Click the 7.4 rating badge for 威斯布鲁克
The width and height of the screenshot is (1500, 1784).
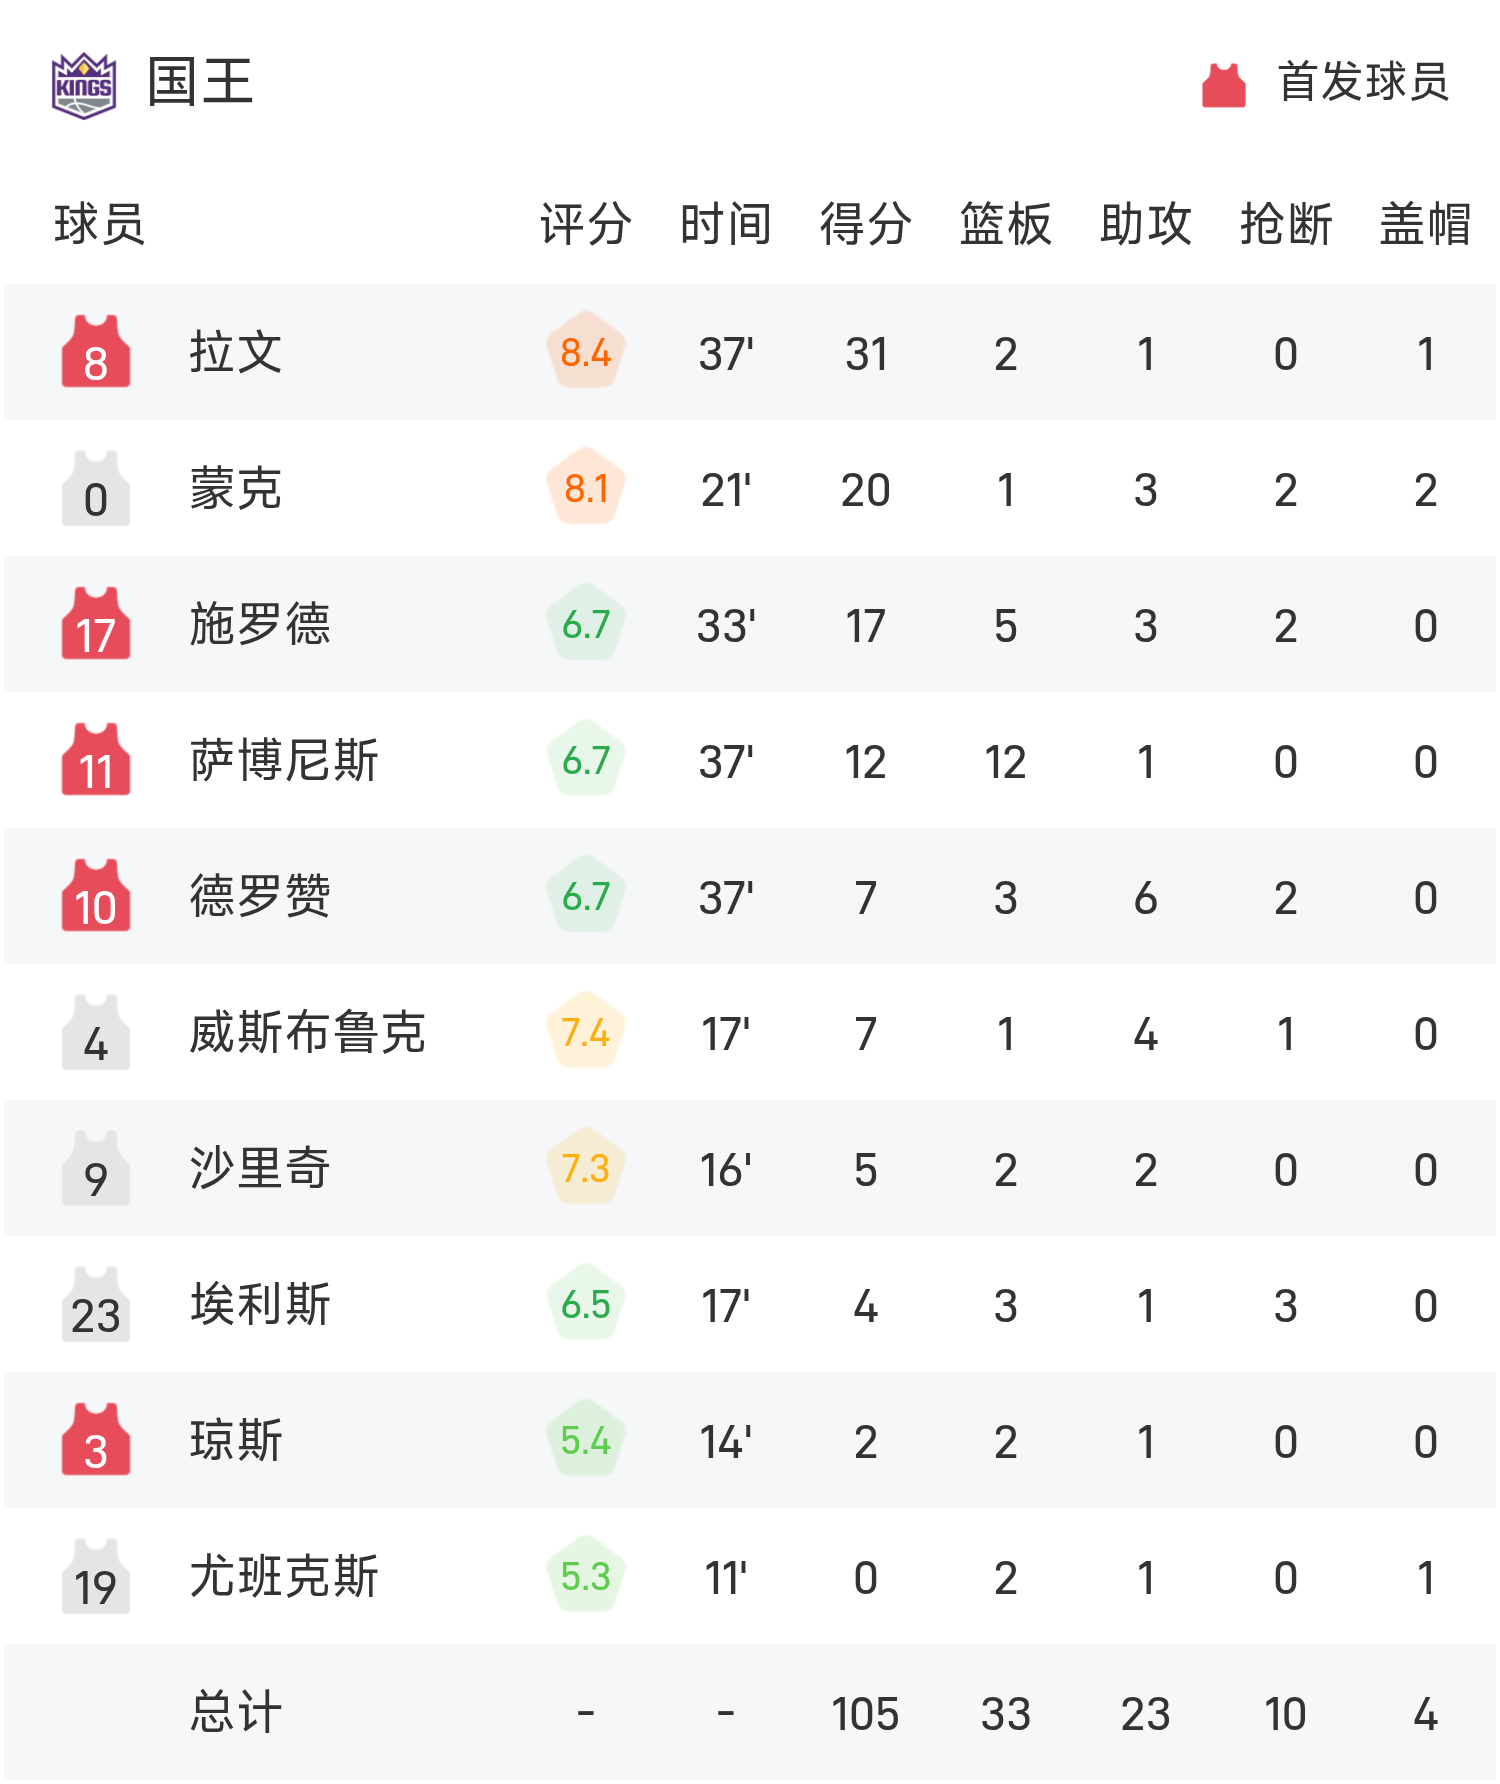(x=586, y=1032)
